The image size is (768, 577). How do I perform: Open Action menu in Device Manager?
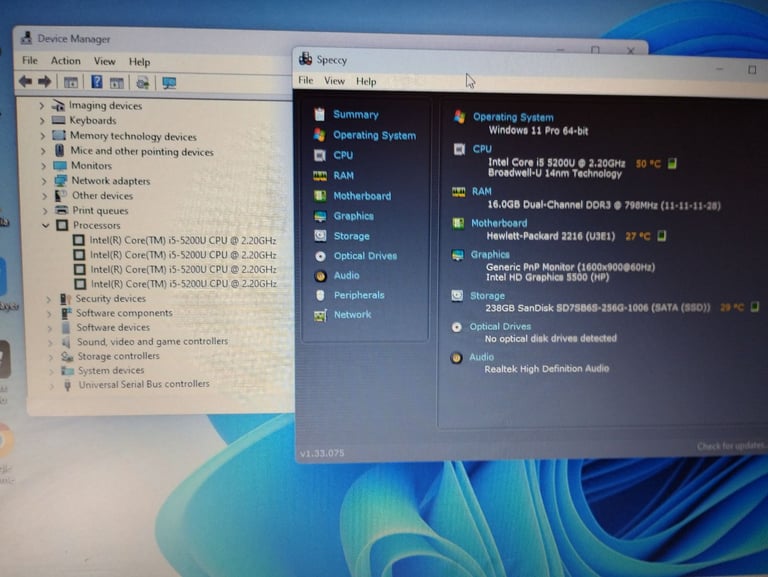pyautogui.click(x=66, y=61)
